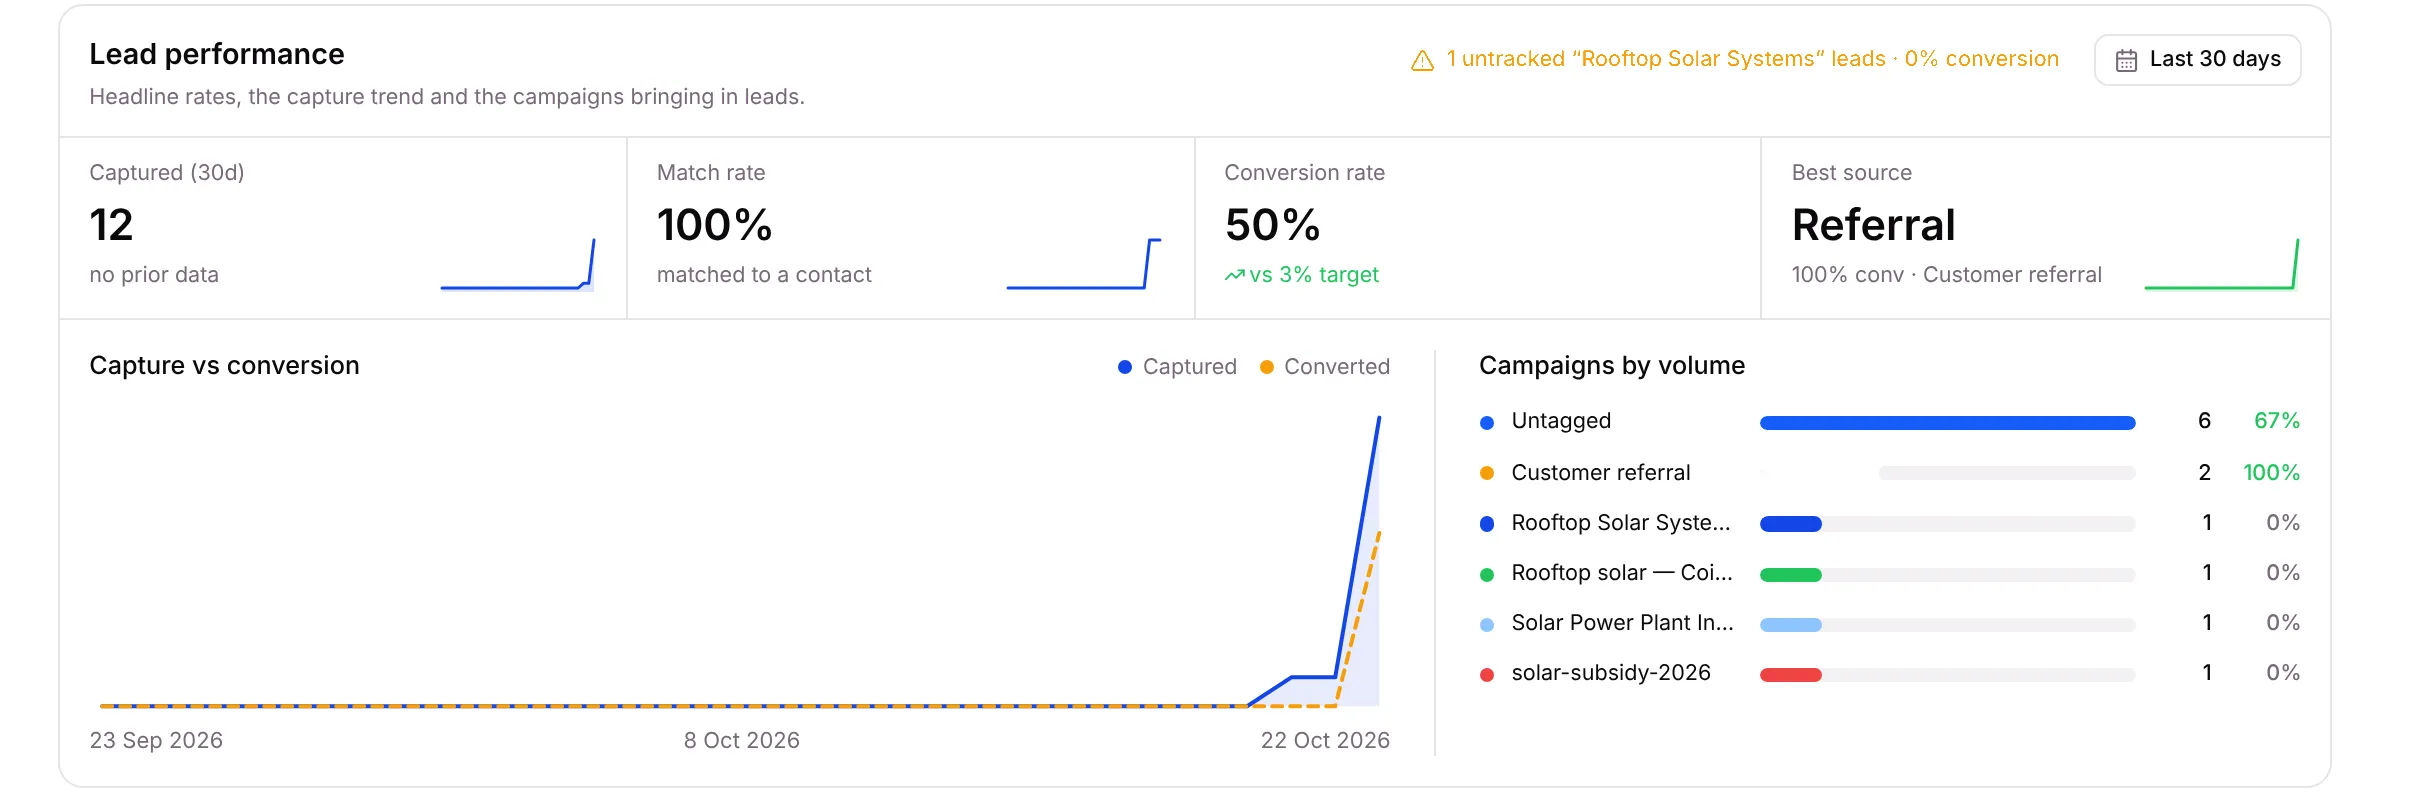
Task: Click the red solar-subsidy-2026 volume bar
Action: pyautogui.click(x=1791, y=675)
